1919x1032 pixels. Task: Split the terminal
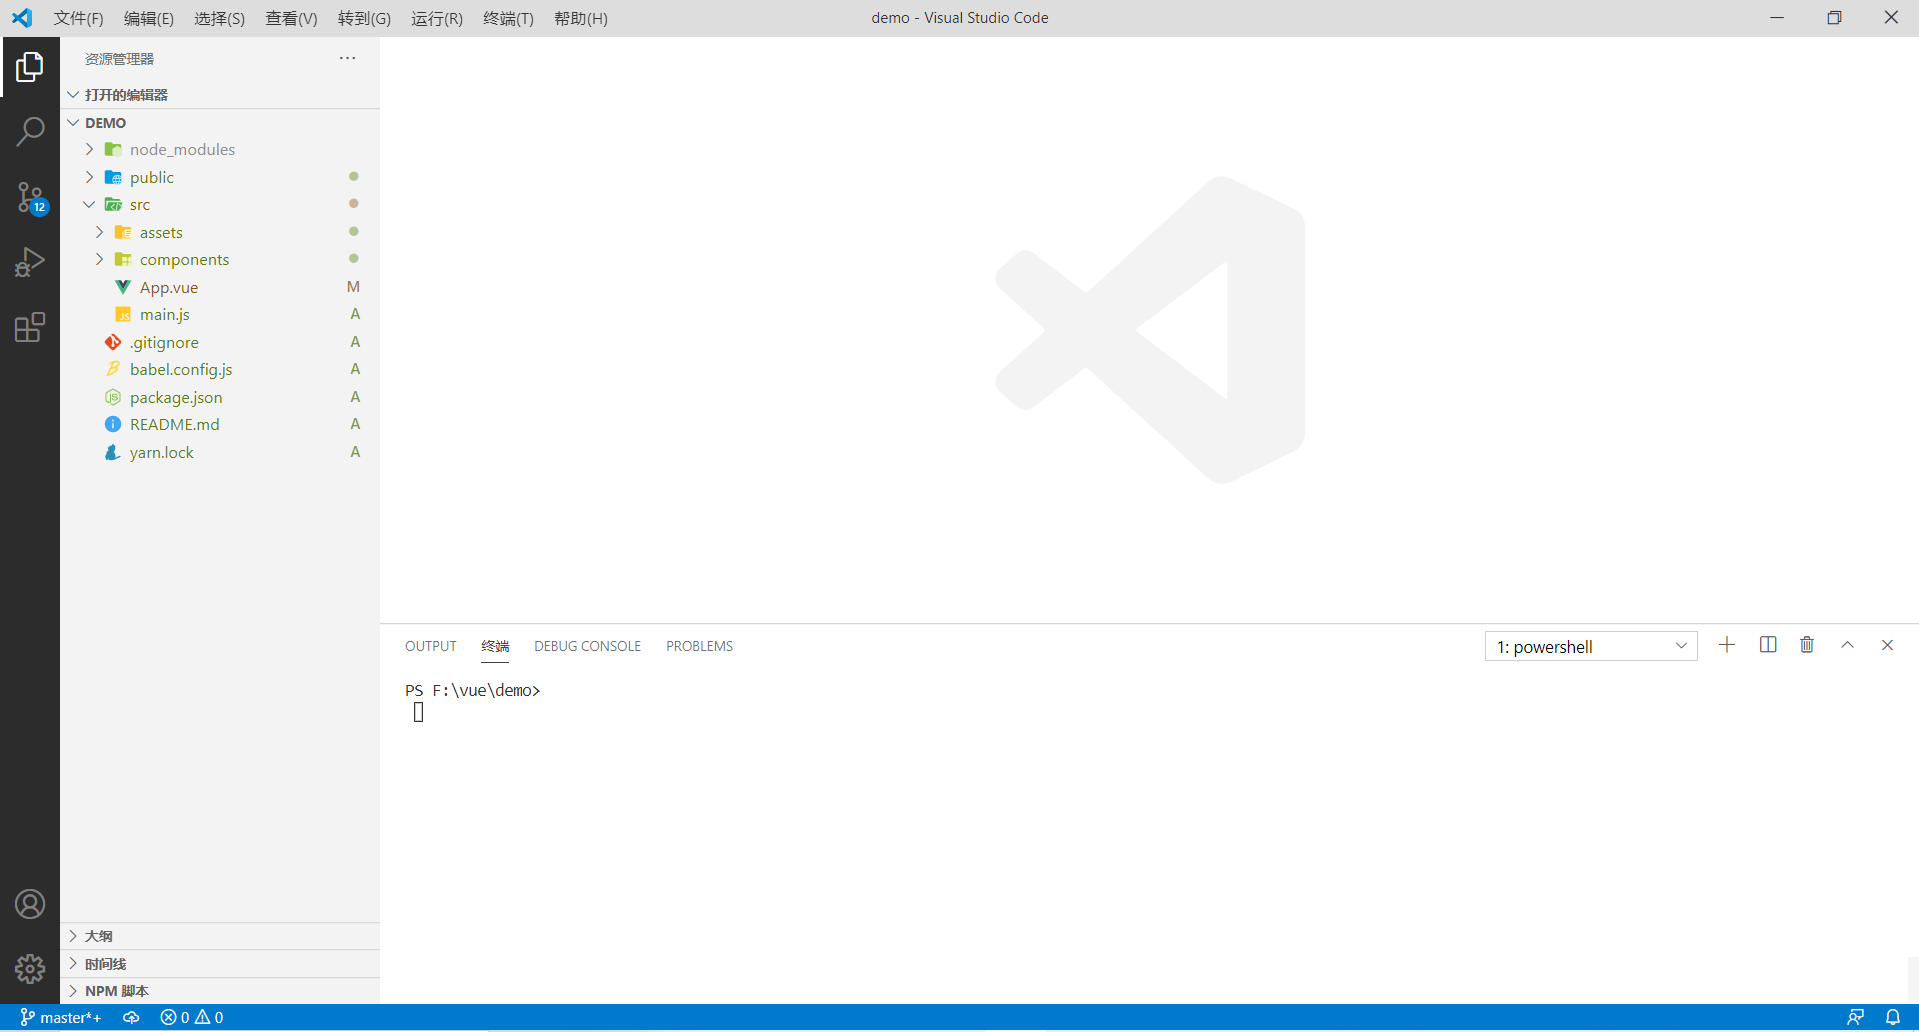click(1767, 645)
